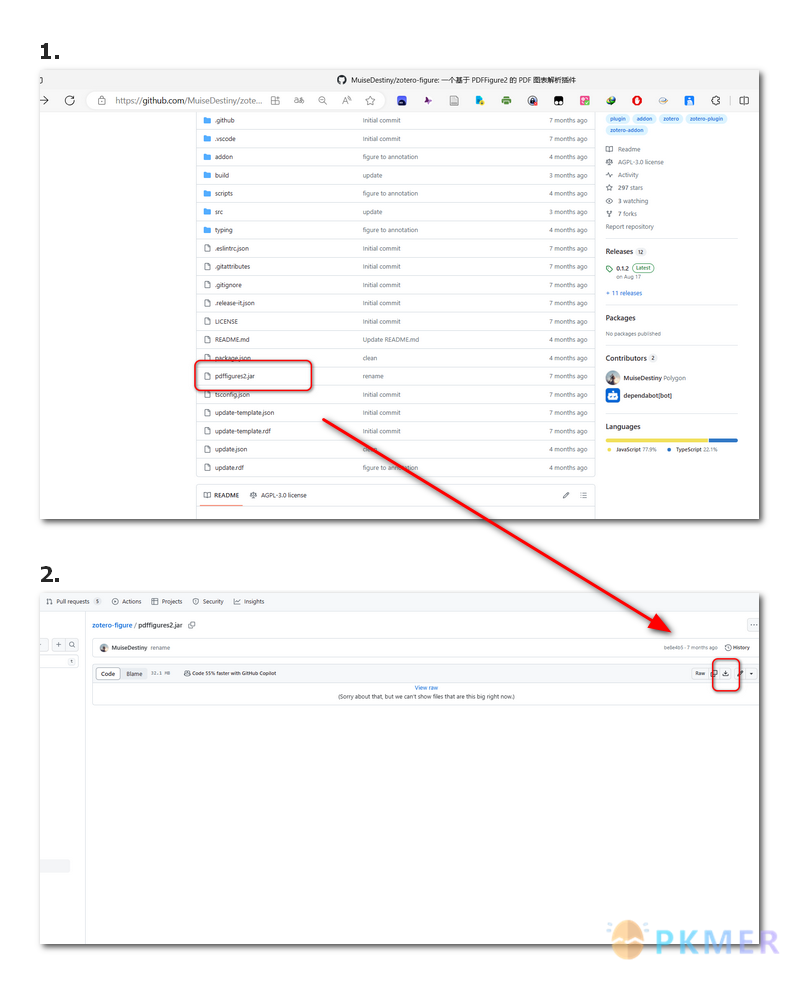
Task: Open the src folder
Action: (219, 212)
